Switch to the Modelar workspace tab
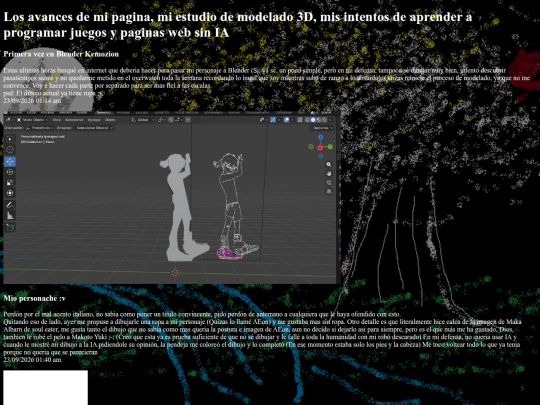Screen dimensions: 540x405 pyautogui.click(x=123, y=112)
